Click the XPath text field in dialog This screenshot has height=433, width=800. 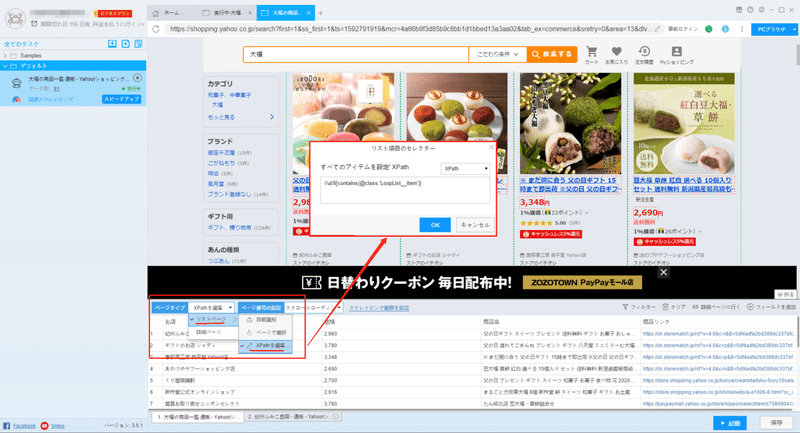405,190
